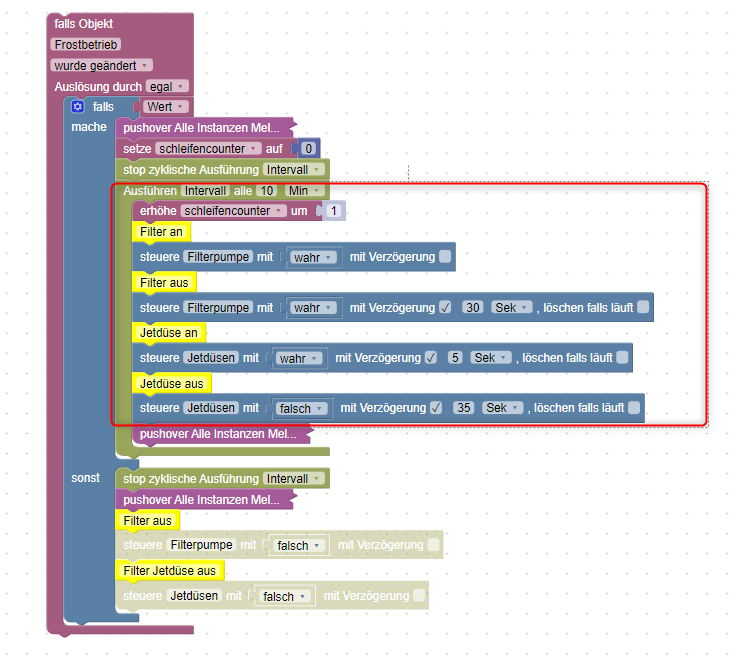Open schleifencounter dropdown in erhöhe block
Screen dimensions: 745x664
pyautogui.click(x=233, y=211)
